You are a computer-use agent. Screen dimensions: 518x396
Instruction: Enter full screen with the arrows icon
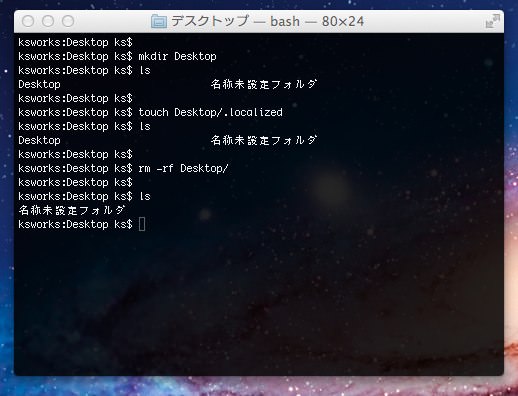pos(492,21)
